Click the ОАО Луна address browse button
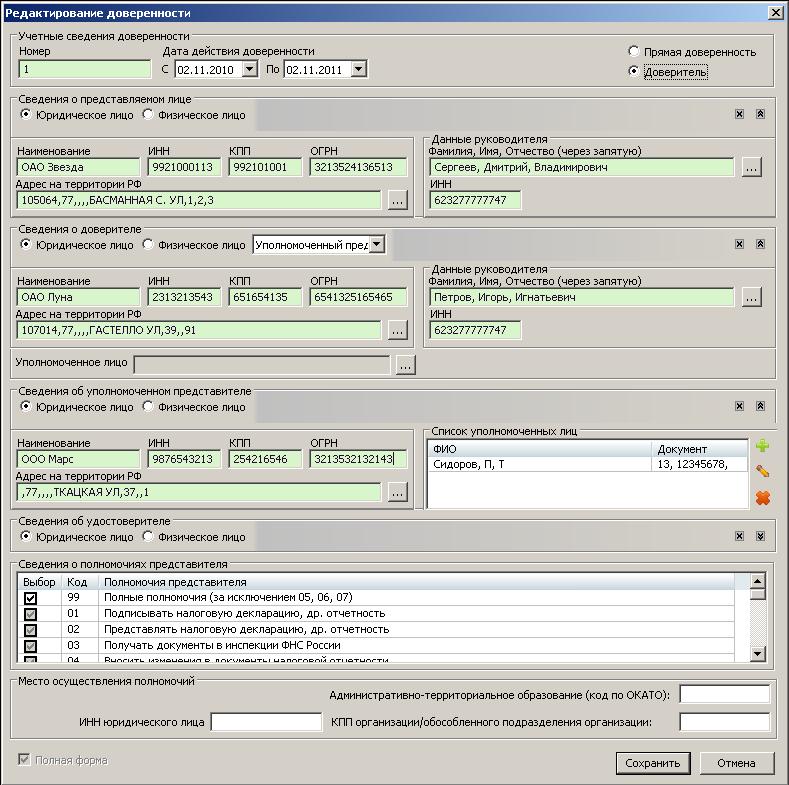789x785 pixels. 398,331
